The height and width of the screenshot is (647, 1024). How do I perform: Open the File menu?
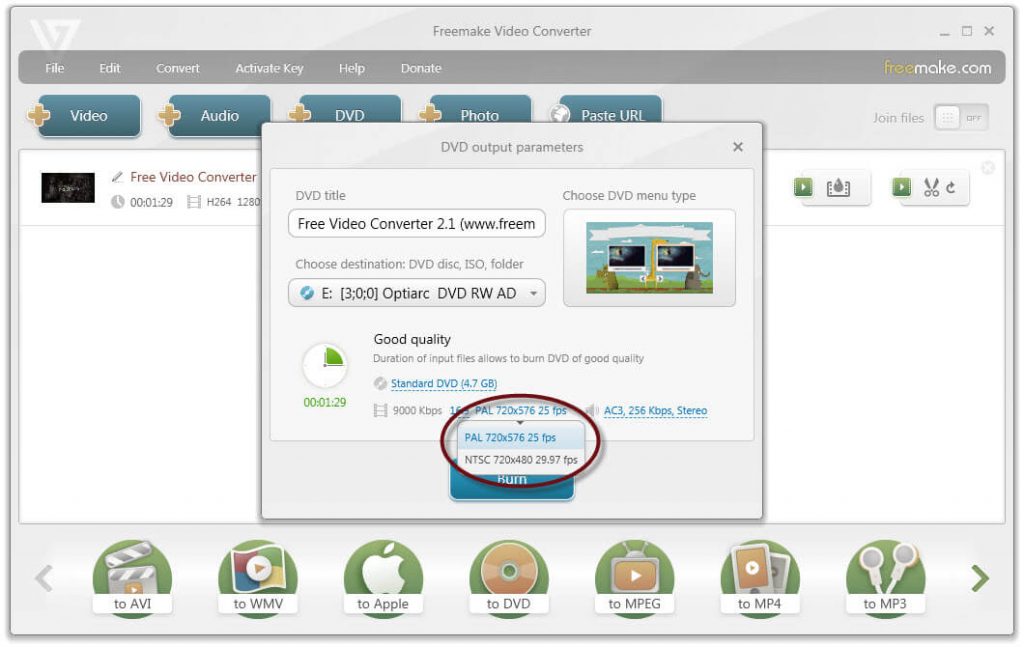pos(55,68)
